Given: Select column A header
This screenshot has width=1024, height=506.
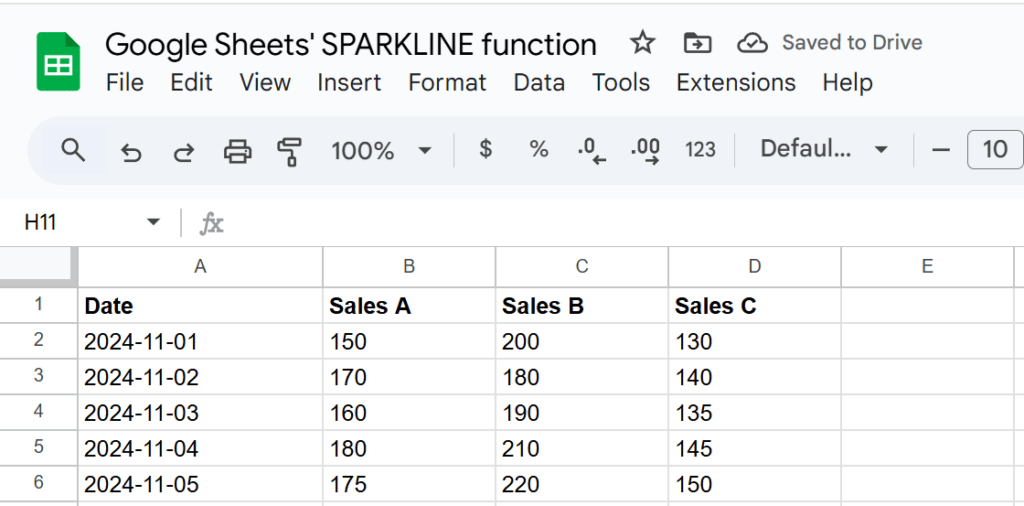Looking at the screenshot, I should pos(200,266).
